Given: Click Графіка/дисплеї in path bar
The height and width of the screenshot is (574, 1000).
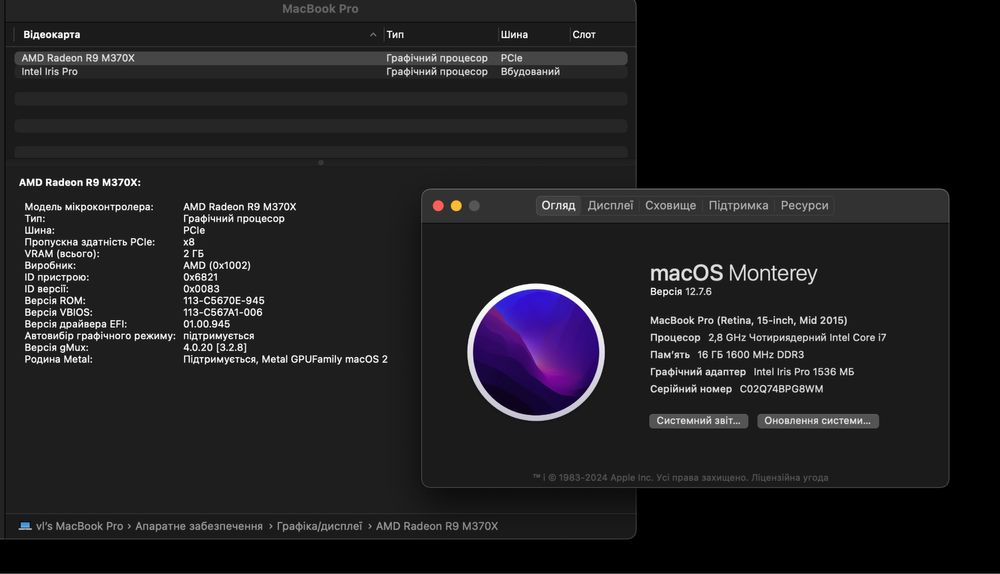Looking at the screenshot, I should [x=319, y=526].
